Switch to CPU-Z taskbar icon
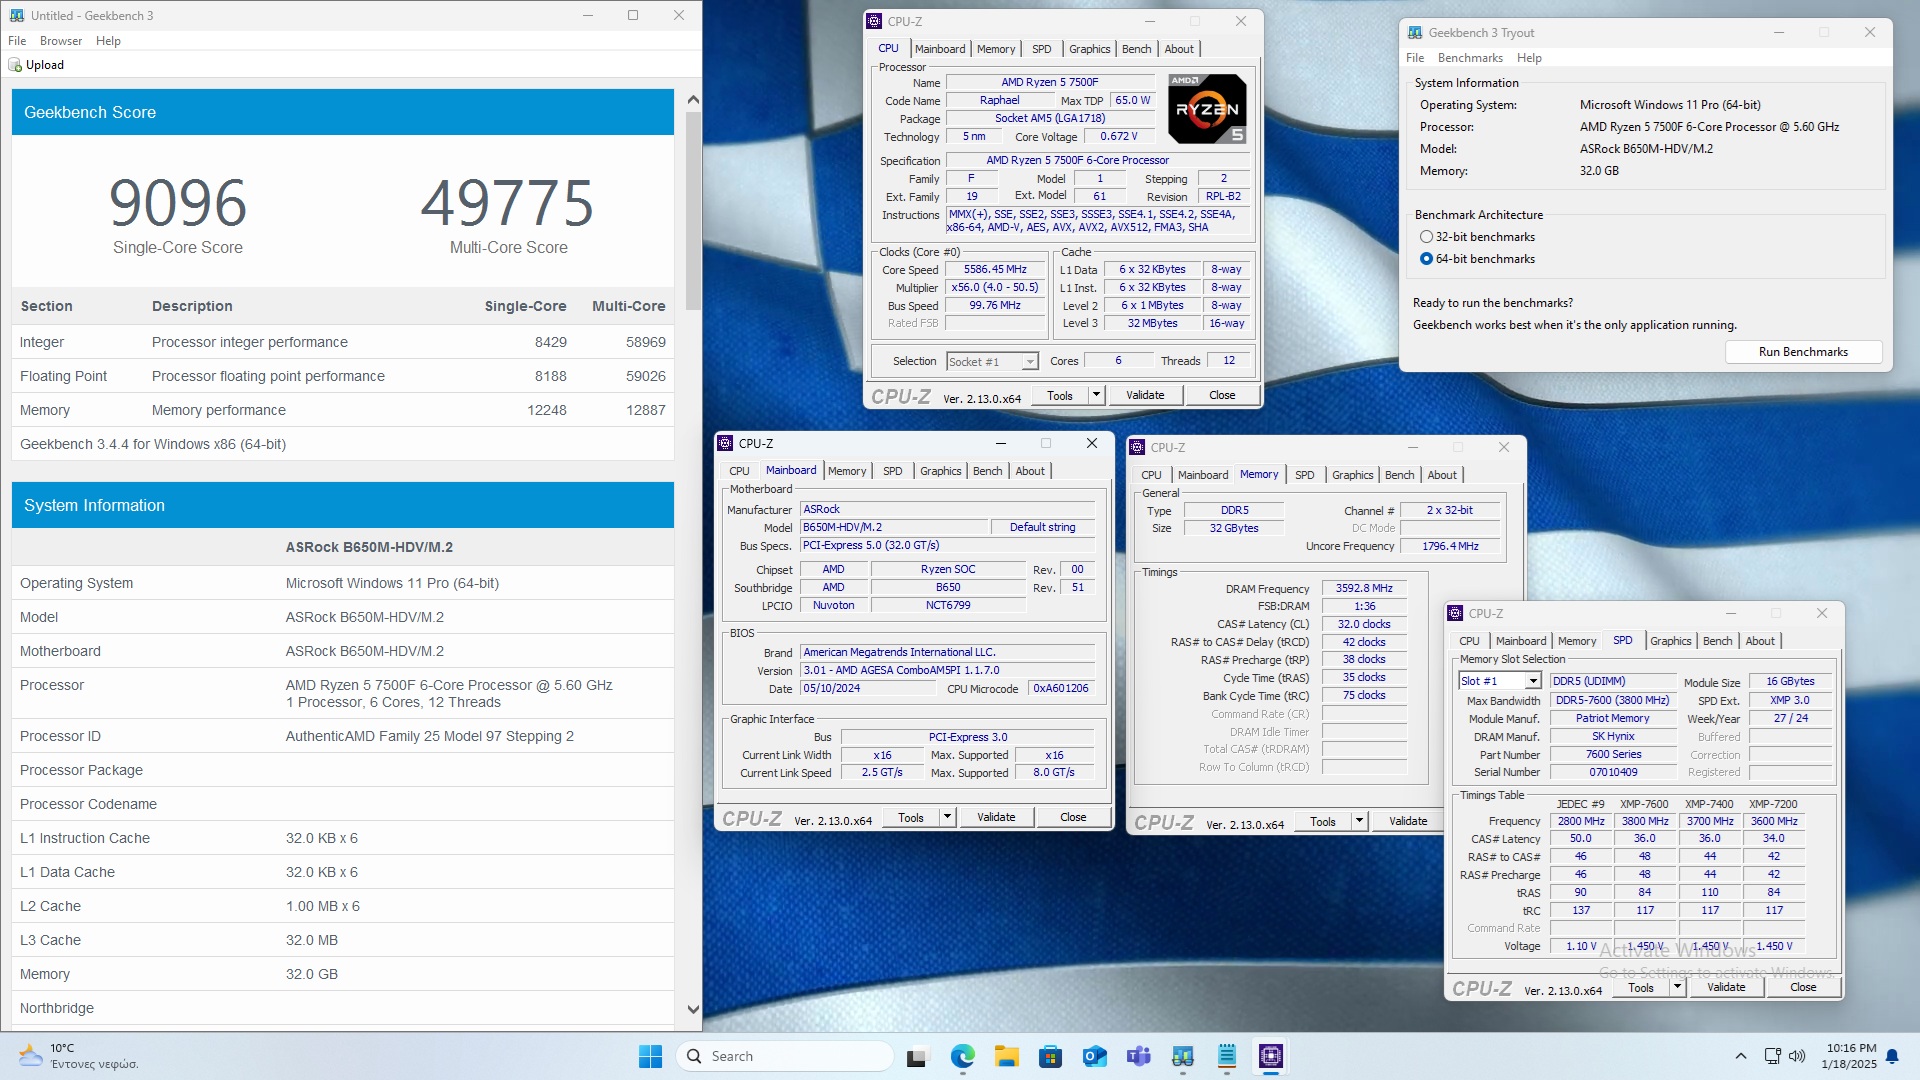Viewport: 1920px width, 1080px height. (1270, 1056)
